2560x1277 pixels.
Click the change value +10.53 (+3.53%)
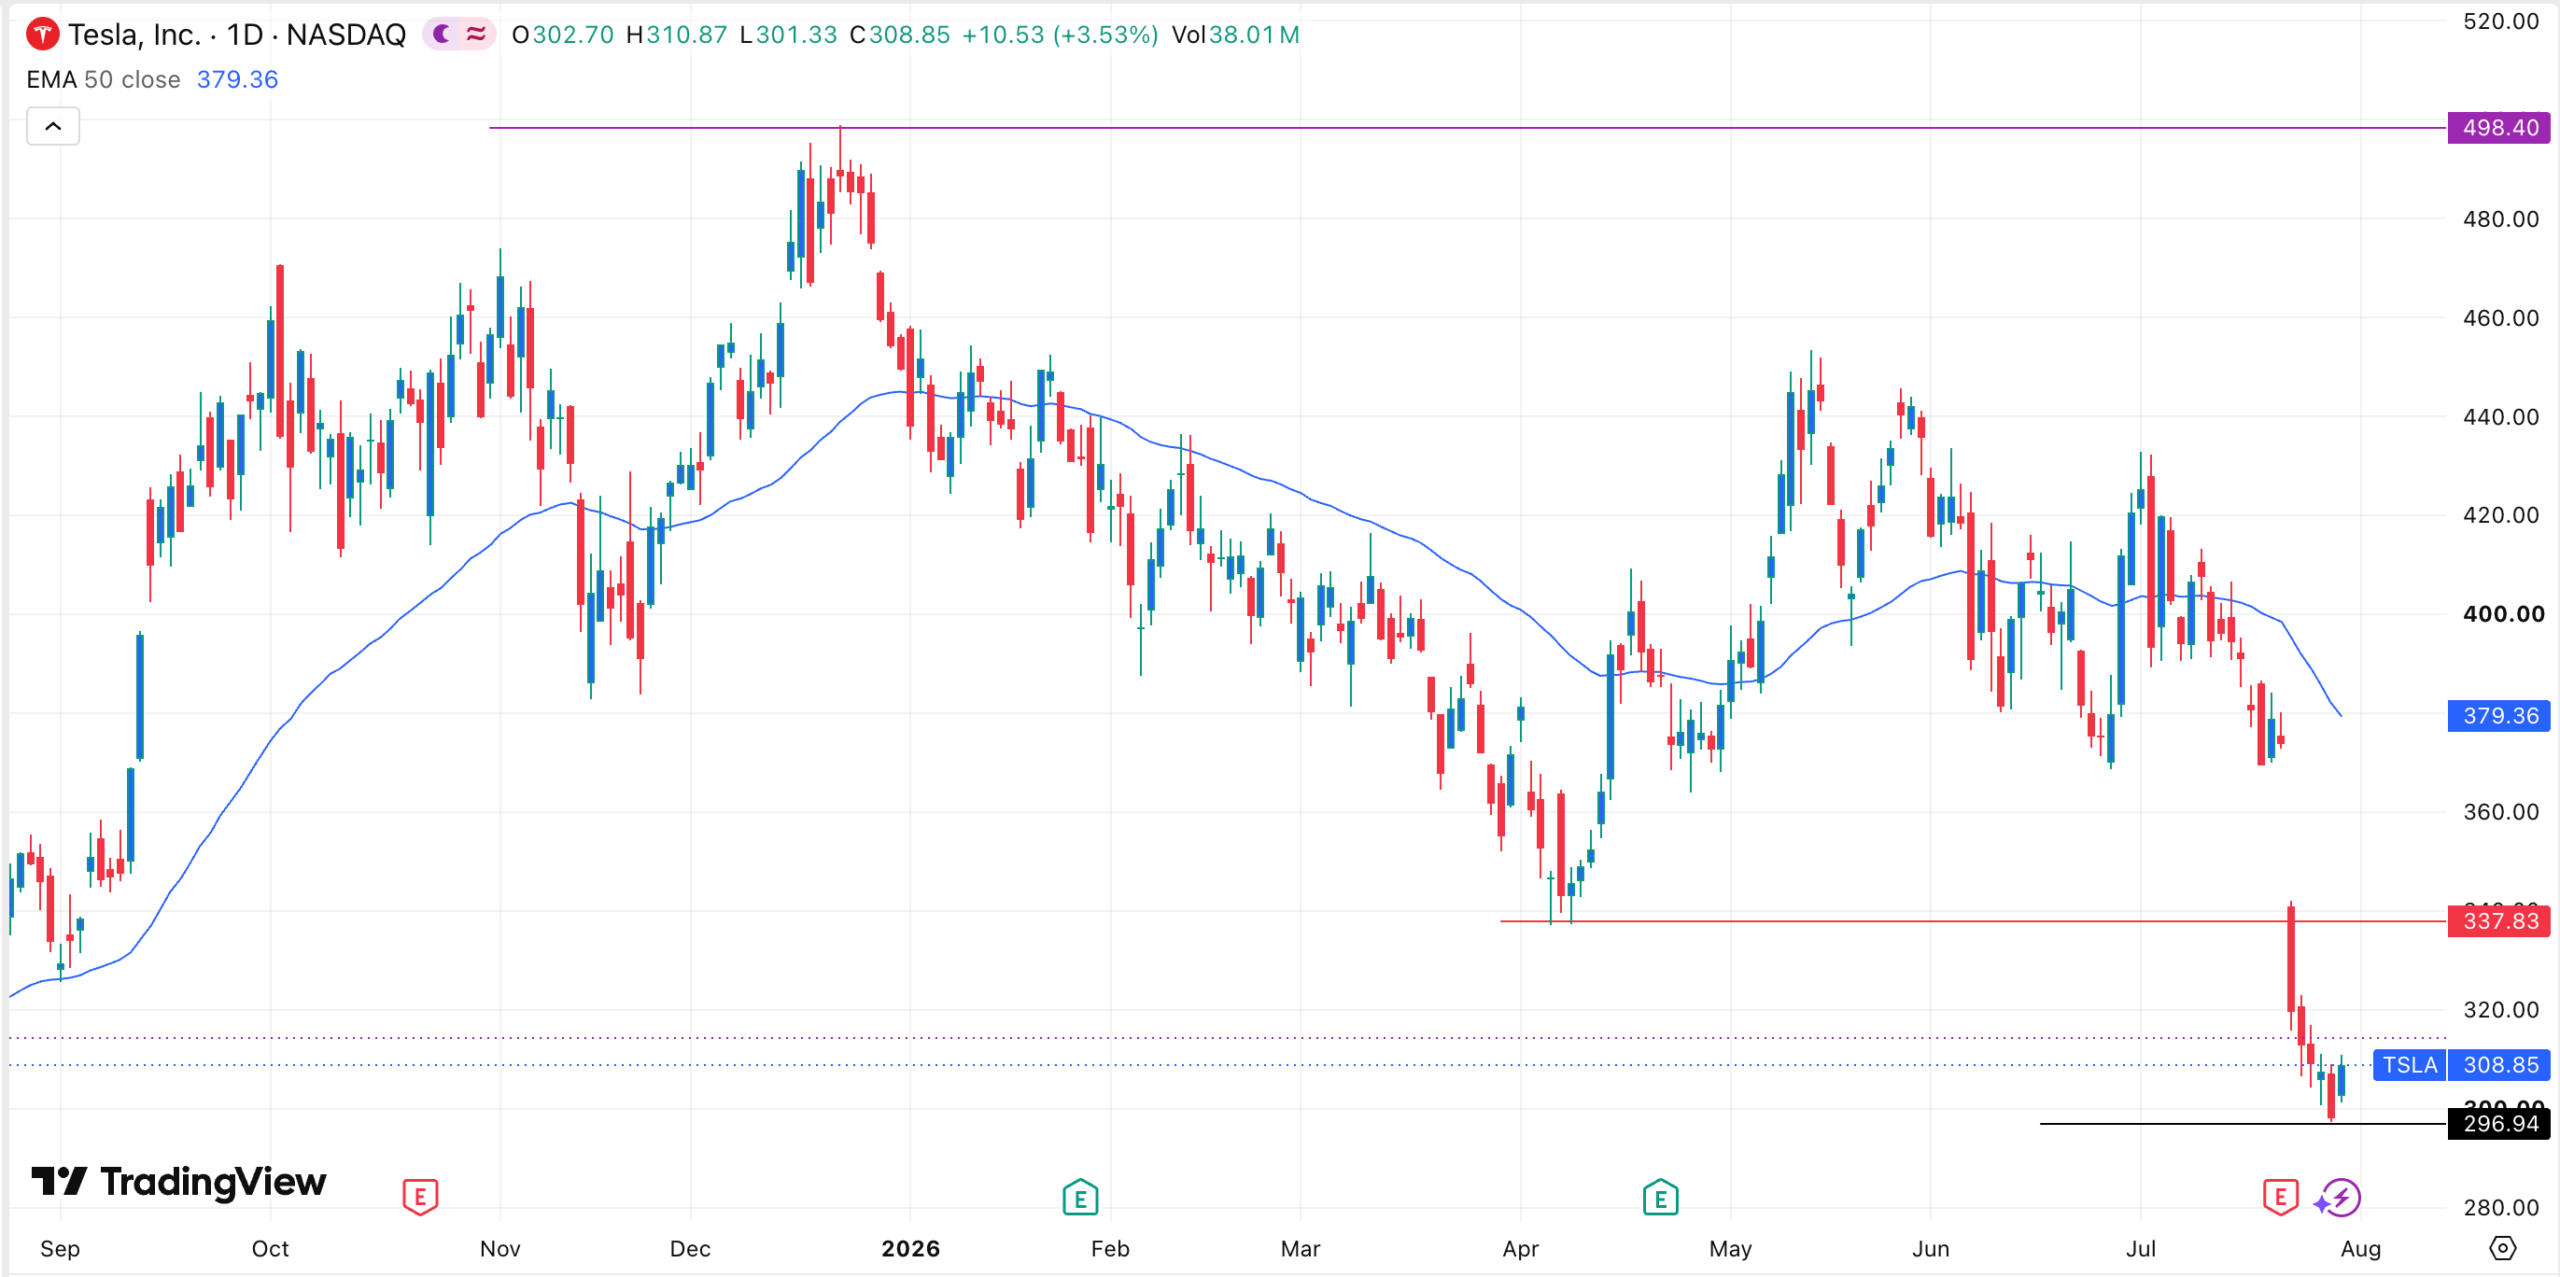pos(1060,35)
